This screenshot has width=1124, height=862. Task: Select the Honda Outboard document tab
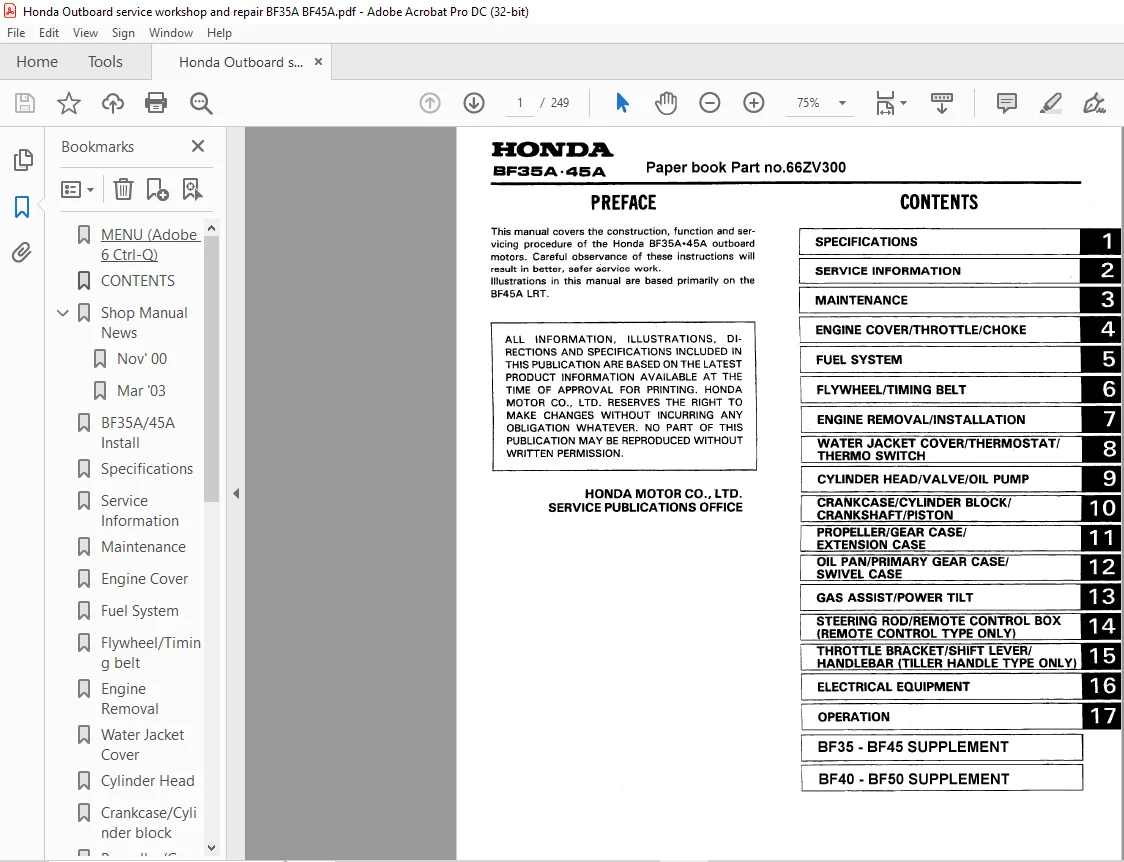tap(241, 62)
